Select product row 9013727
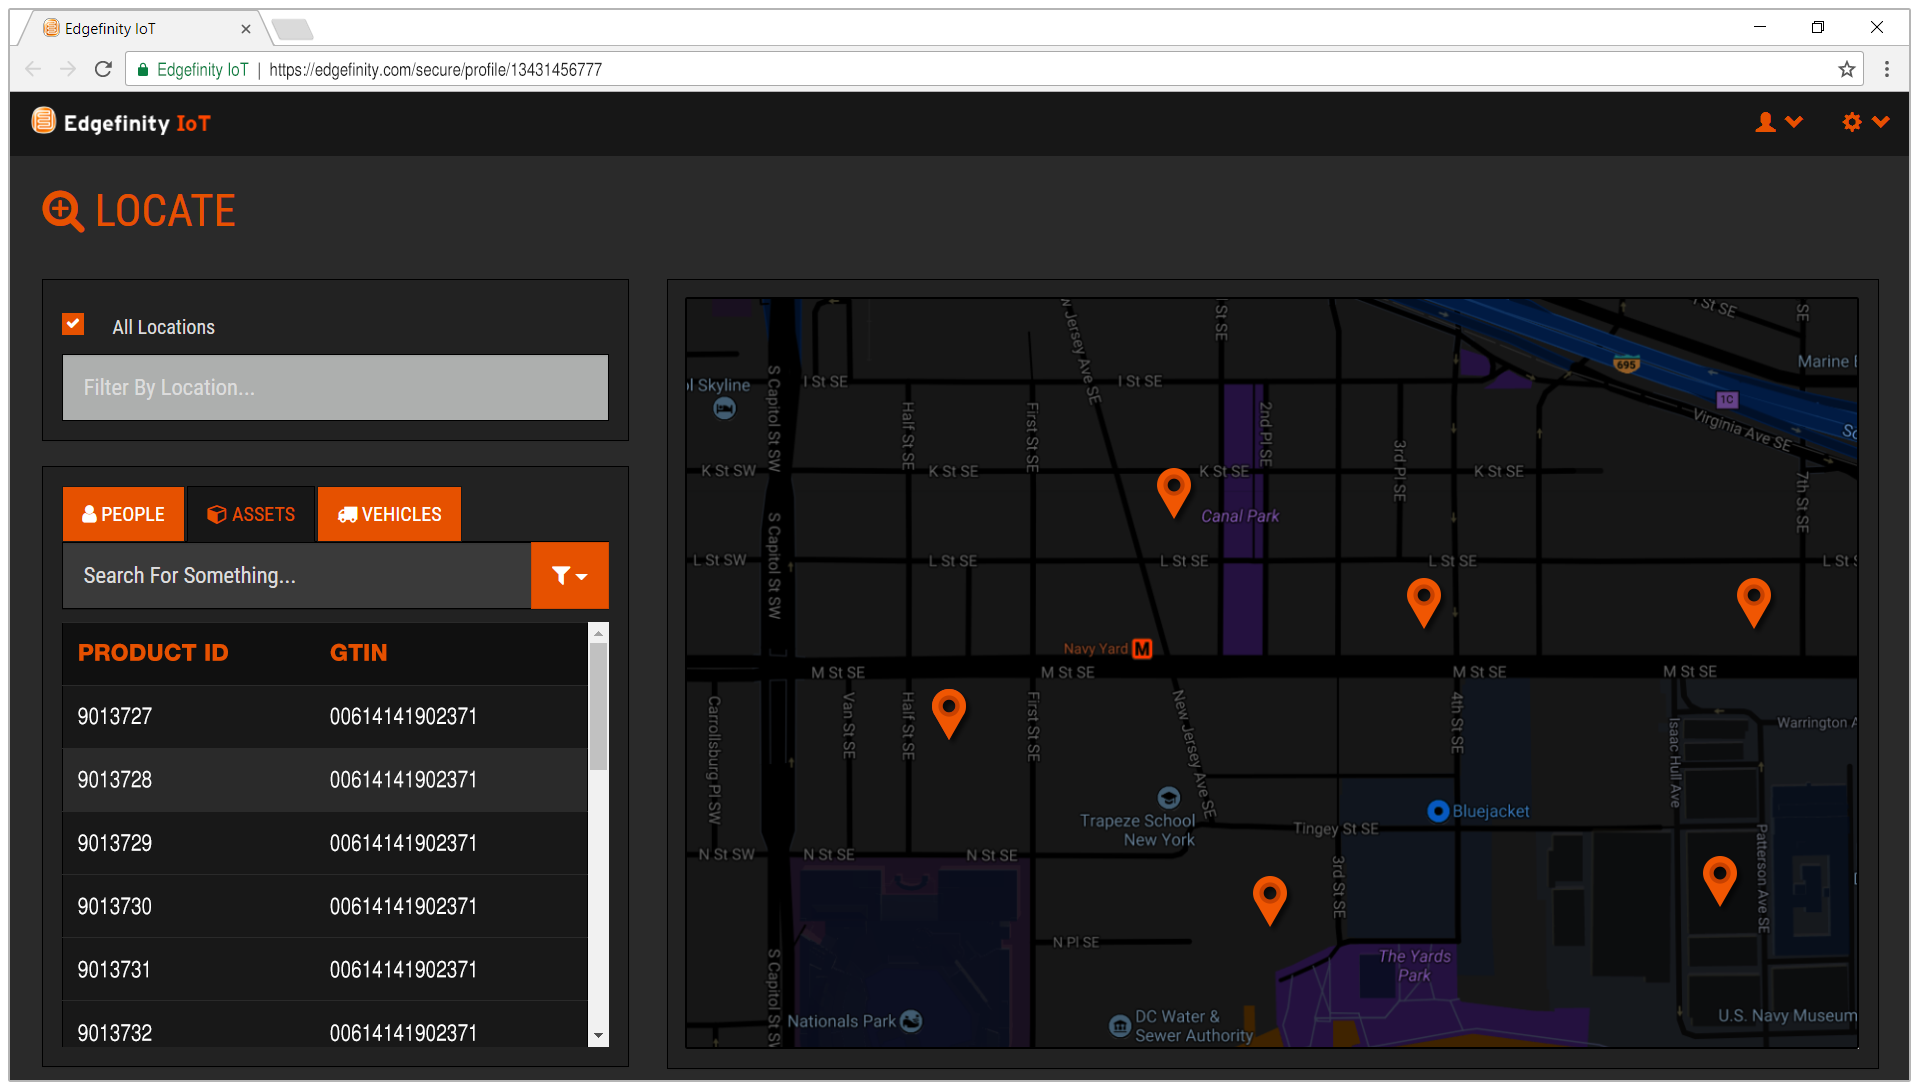The height and width of the screenshot is (1090, 1919). pyautogui.click(x=325, y=717)
